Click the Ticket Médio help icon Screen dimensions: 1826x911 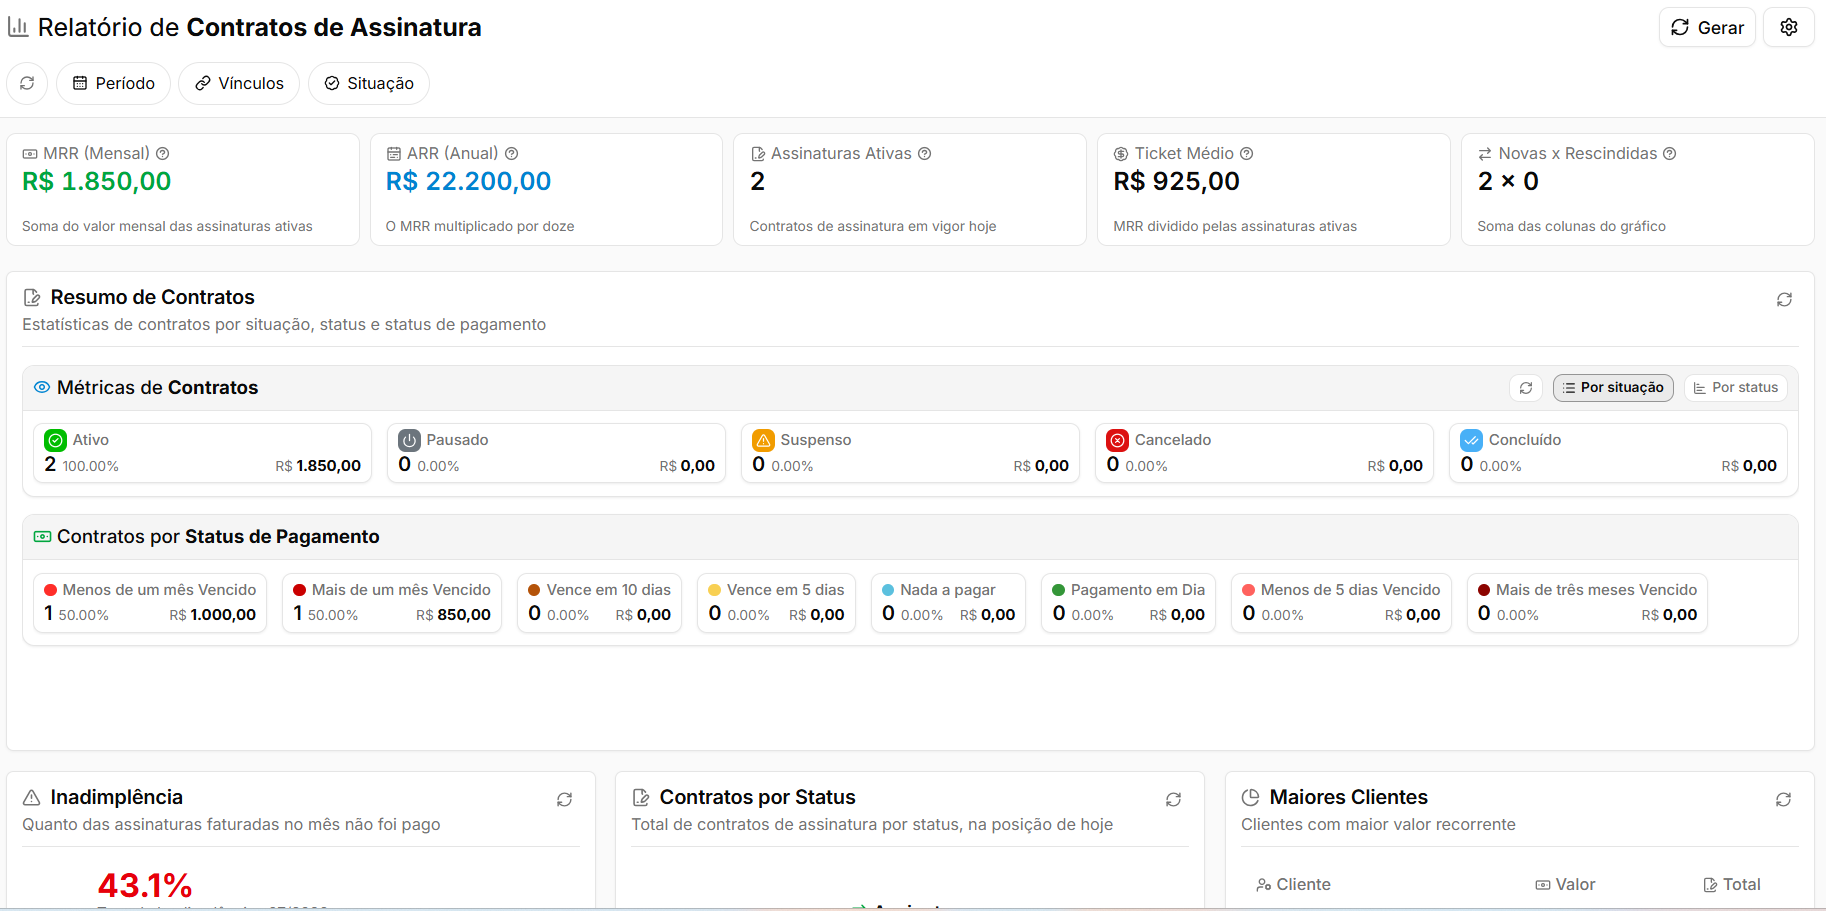click(x=1247, y=153)
